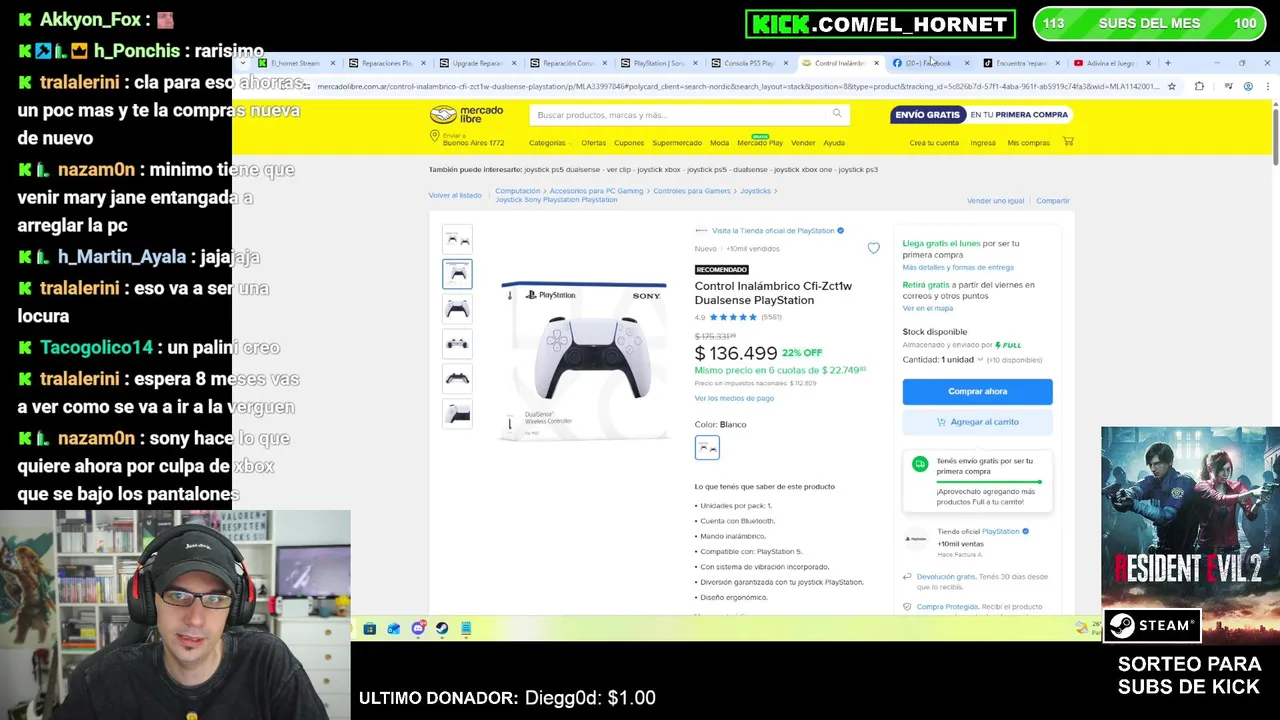Bookmark this page with the star icon

[1171, 86]
